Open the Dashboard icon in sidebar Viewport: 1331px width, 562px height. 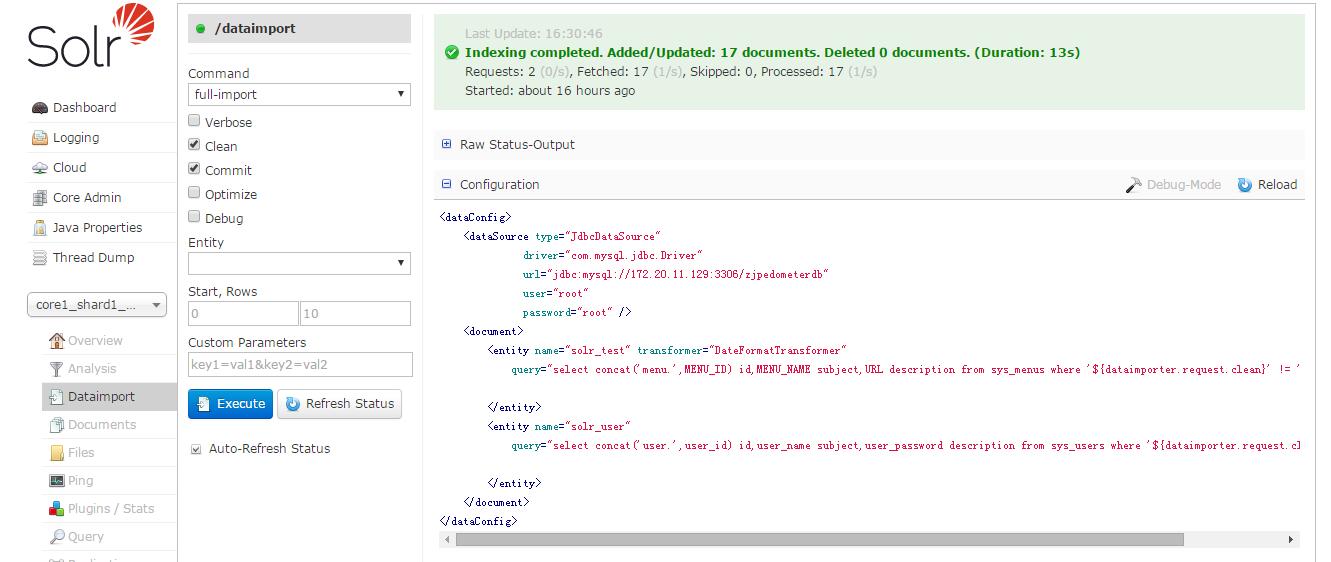(x=40, y=108)
